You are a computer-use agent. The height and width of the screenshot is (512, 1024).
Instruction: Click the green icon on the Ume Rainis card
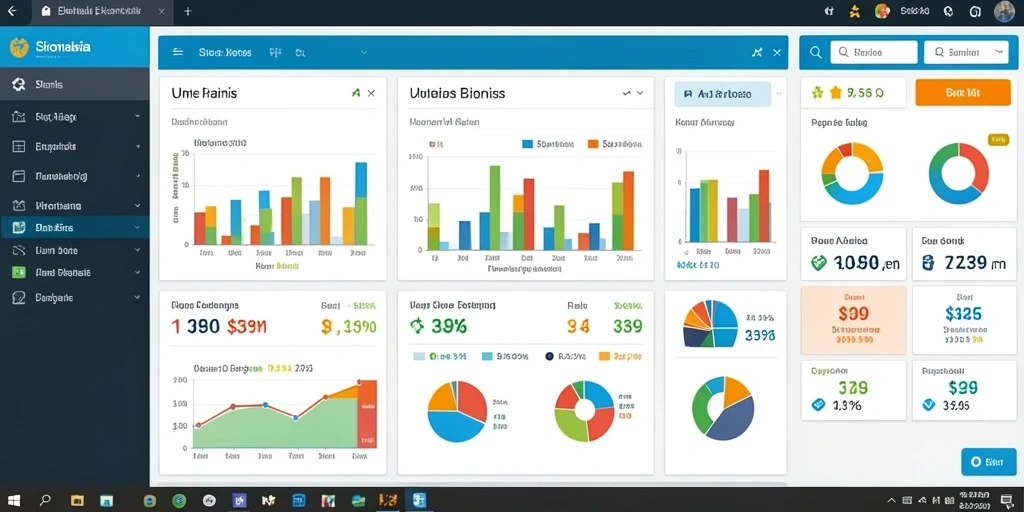pos(355,93)
